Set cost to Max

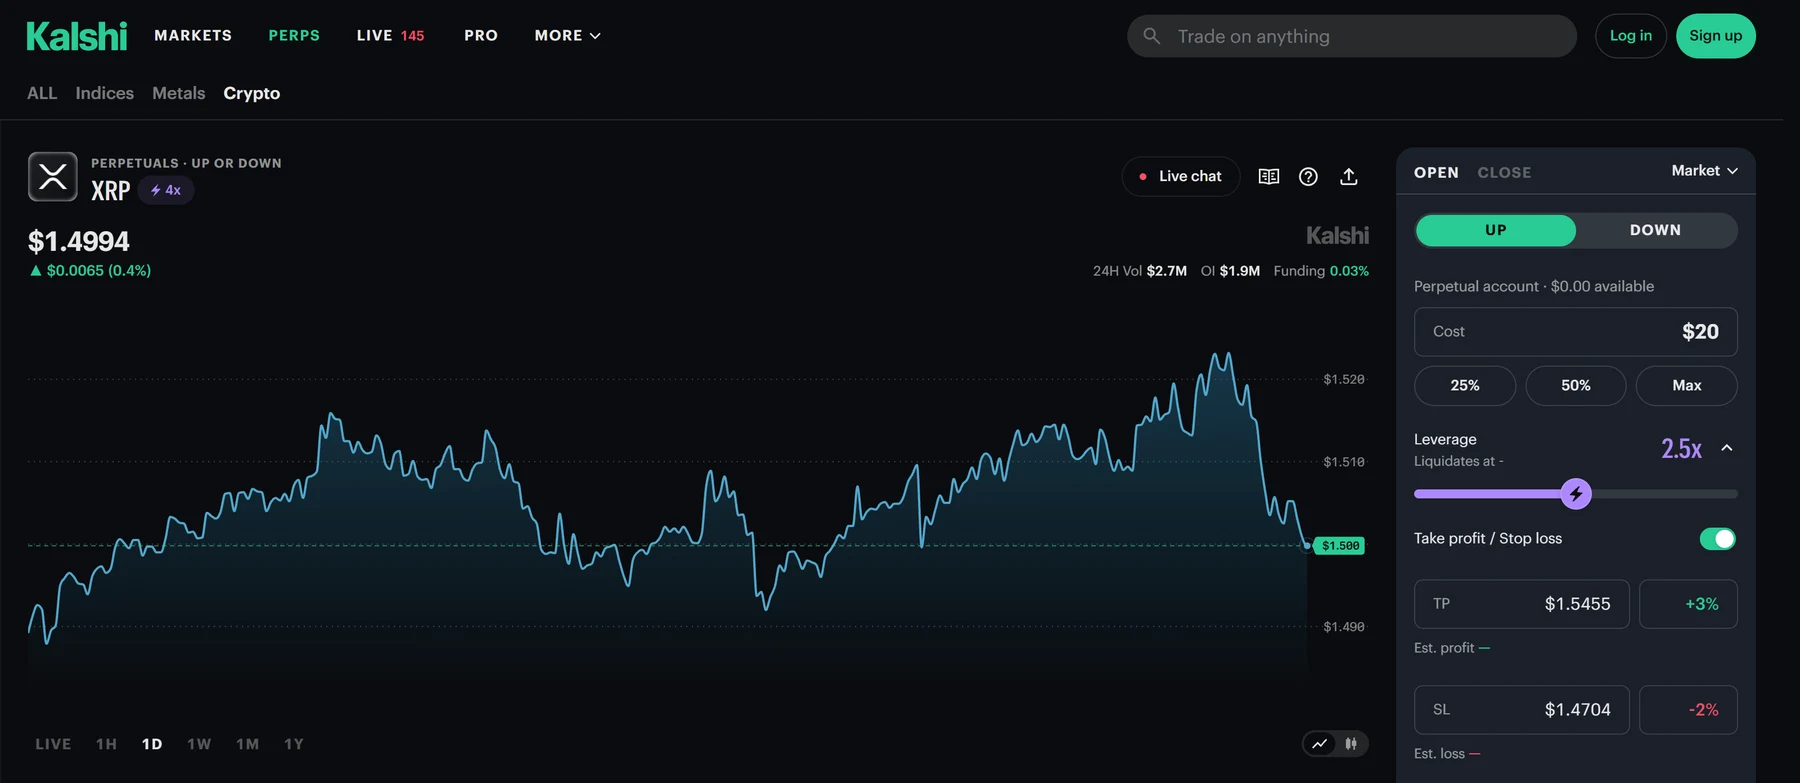tap(1687, 386)
